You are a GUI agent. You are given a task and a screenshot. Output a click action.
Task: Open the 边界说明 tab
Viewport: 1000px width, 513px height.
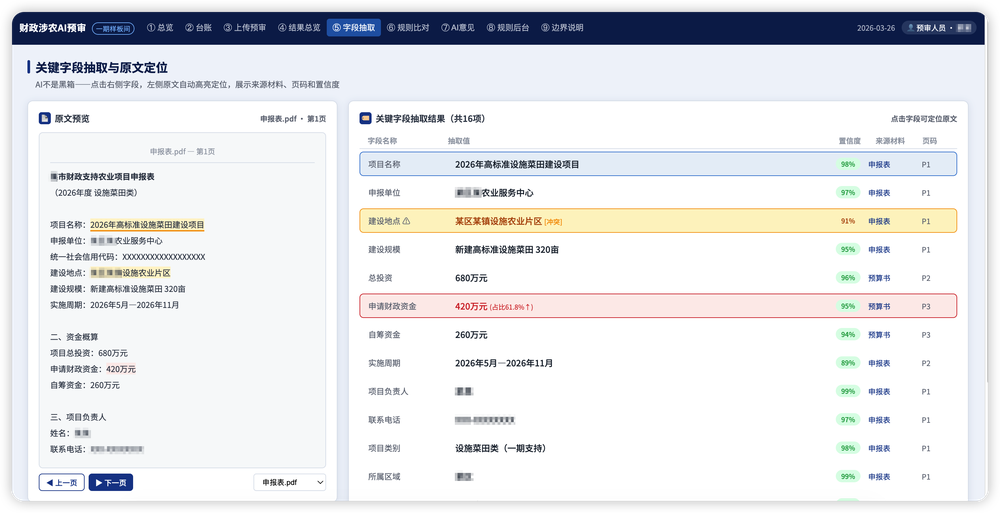(x=562, y=27)
